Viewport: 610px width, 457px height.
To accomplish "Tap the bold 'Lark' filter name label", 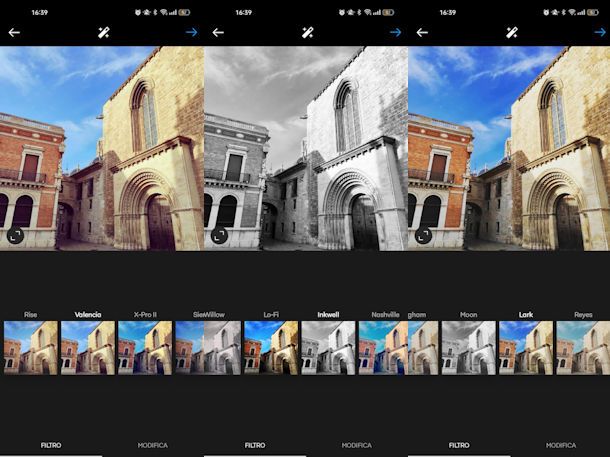I will coord(526,315).
